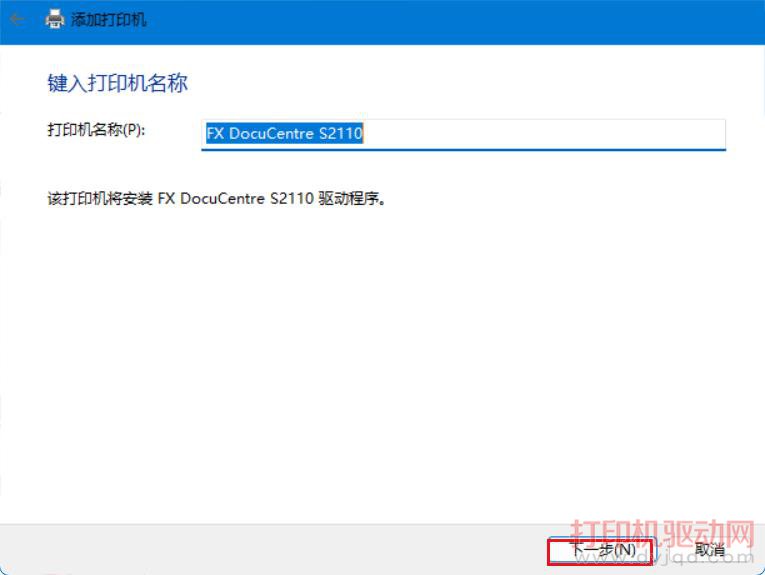Click the printer icon in title bar

click(x=55, y=19)
